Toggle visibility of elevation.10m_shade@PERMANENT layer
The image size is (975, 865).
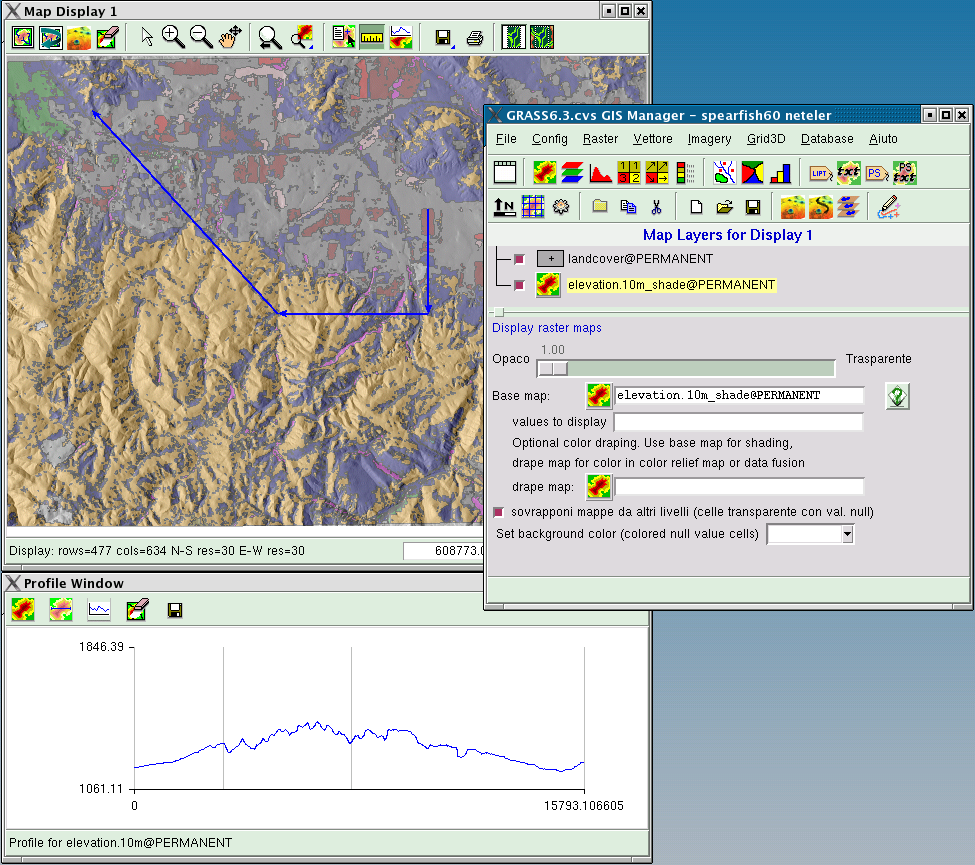click(x=519, y=285)
